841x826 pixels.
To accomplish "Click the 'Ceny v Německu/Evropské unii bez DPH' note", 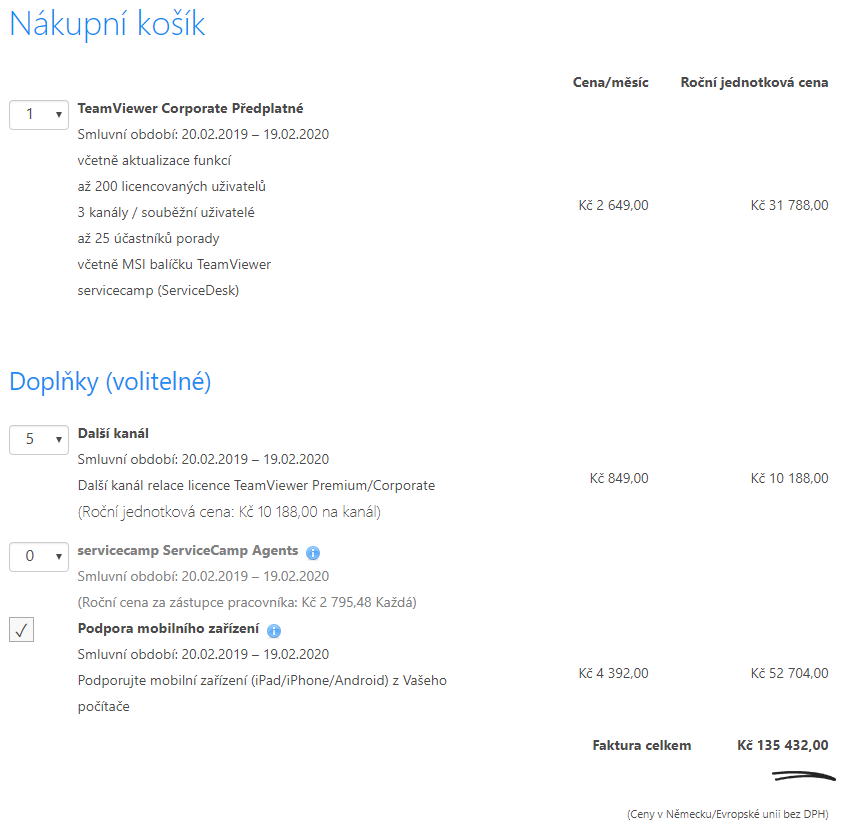I will (727, 814).
